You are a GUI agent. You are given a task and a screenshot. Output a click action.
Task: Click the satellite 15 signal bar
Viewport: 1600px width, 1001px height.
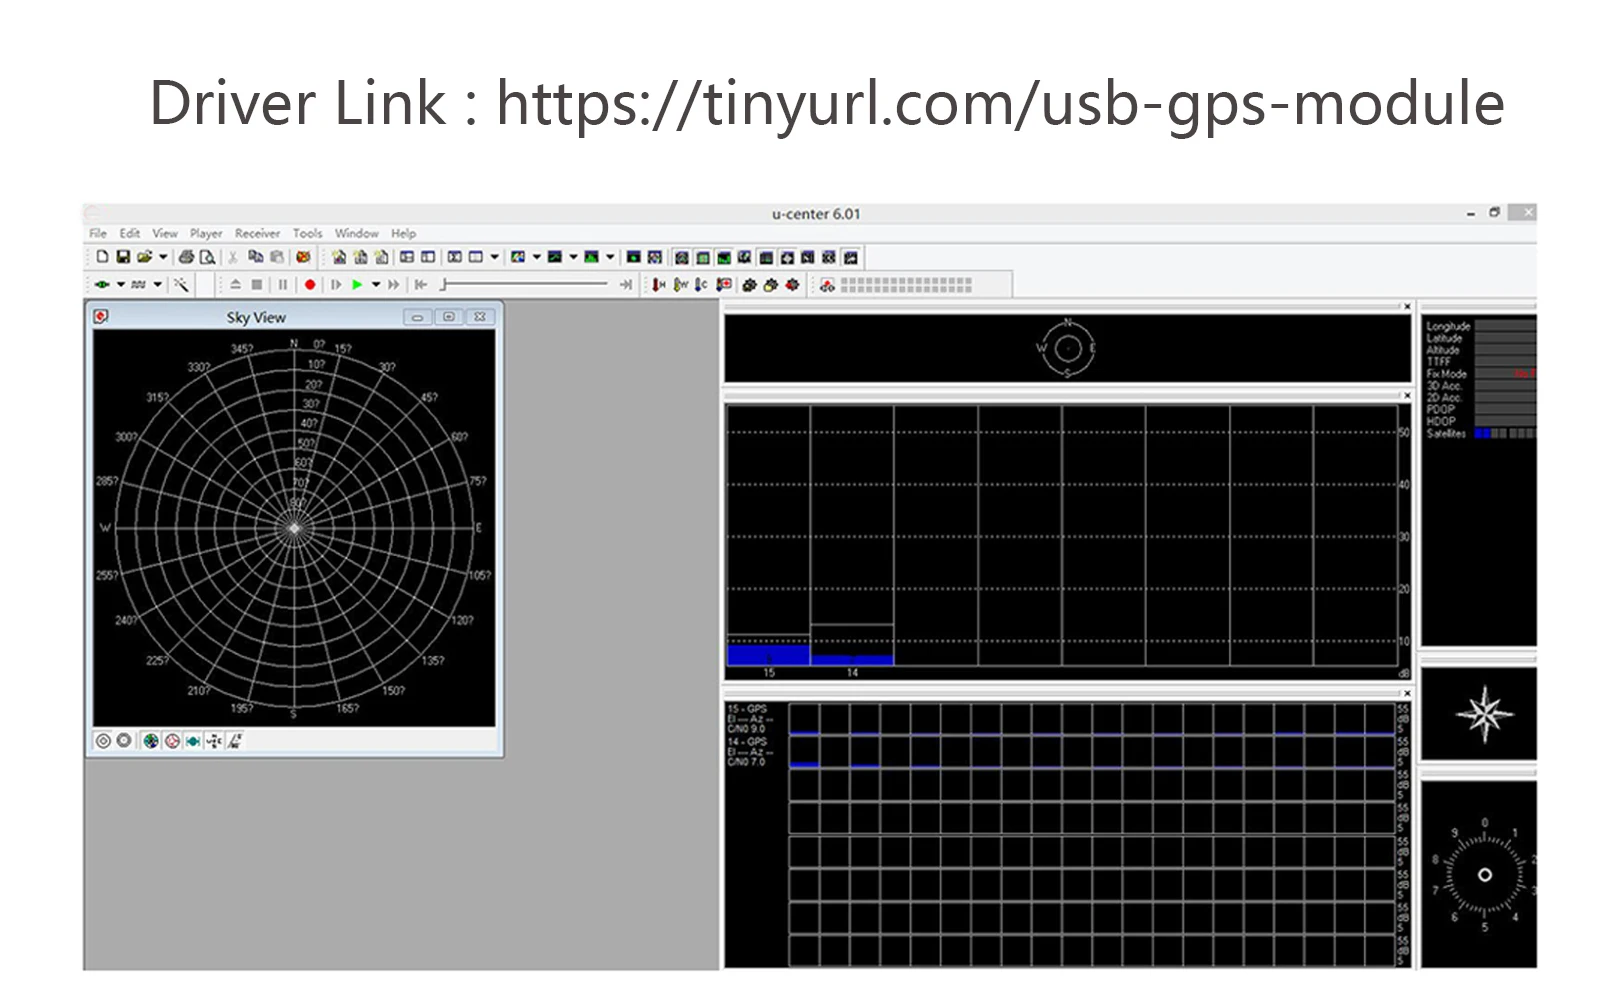tap(769, 655)
